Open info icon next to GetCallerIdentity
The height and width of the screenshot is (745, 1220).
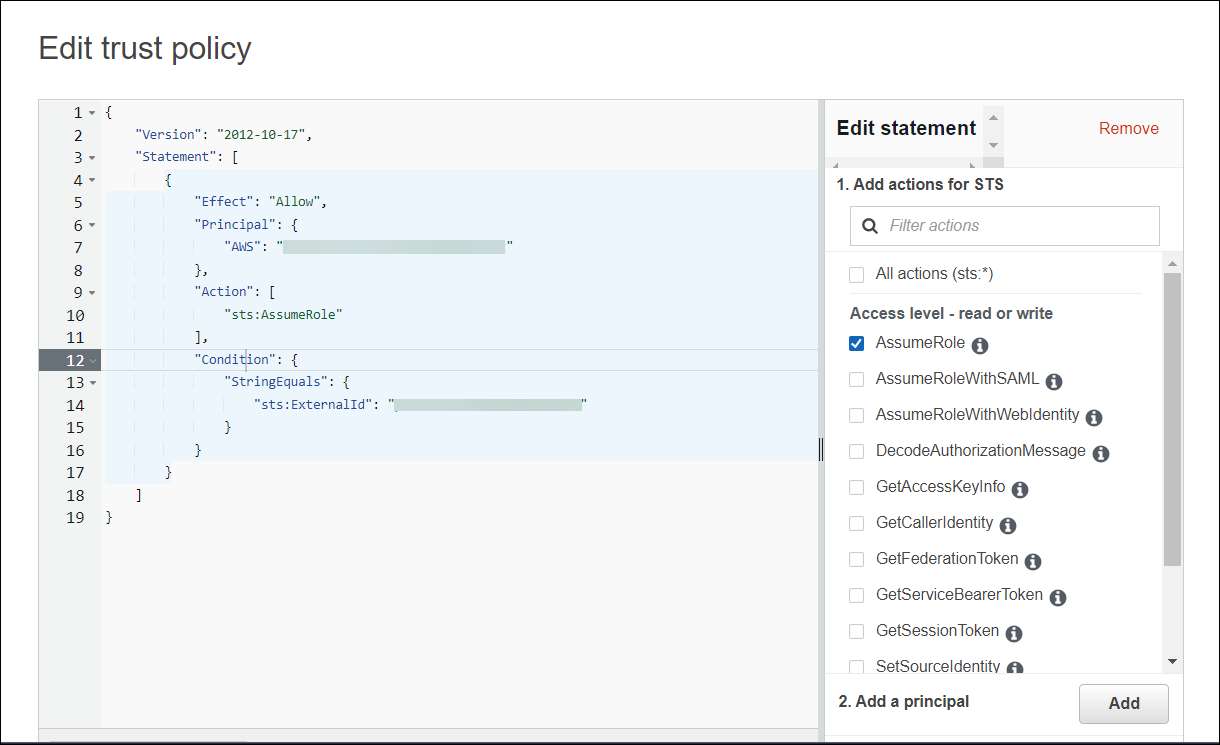[1008, 525]
